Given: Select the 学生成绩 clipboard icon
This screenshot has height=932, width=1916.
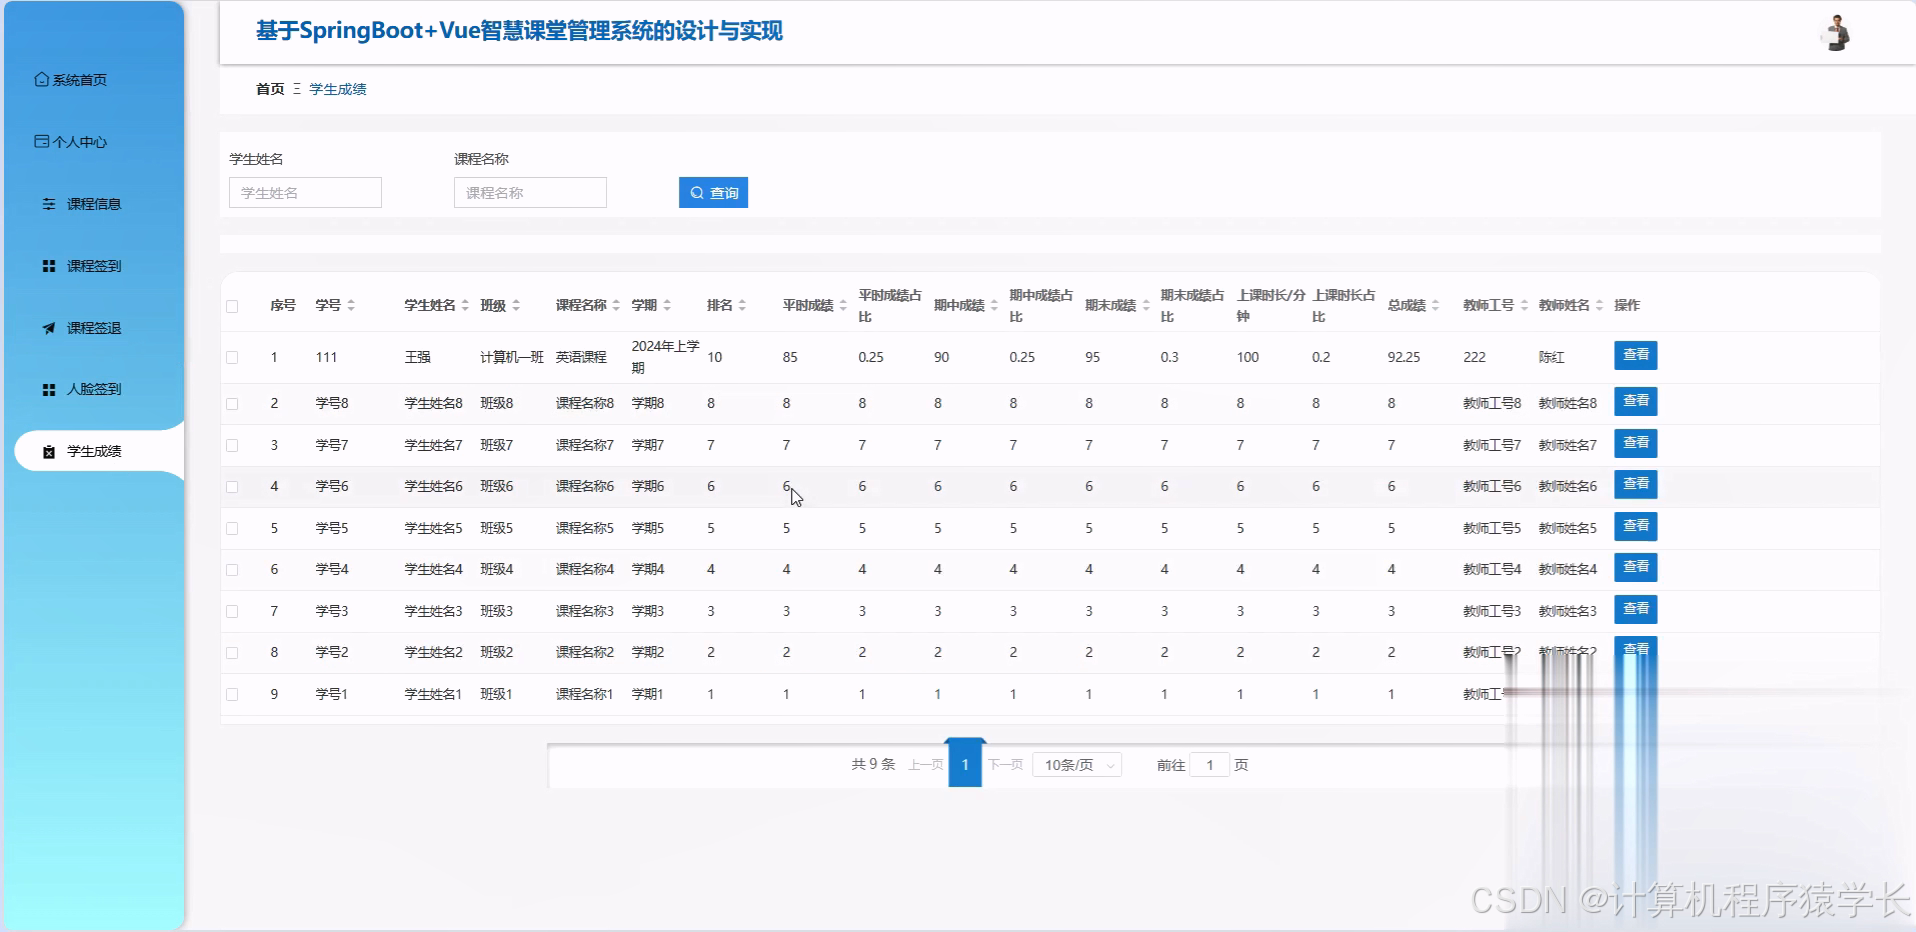Looking at the screenshot, I should pyautogui.click(x=47, y=451).
